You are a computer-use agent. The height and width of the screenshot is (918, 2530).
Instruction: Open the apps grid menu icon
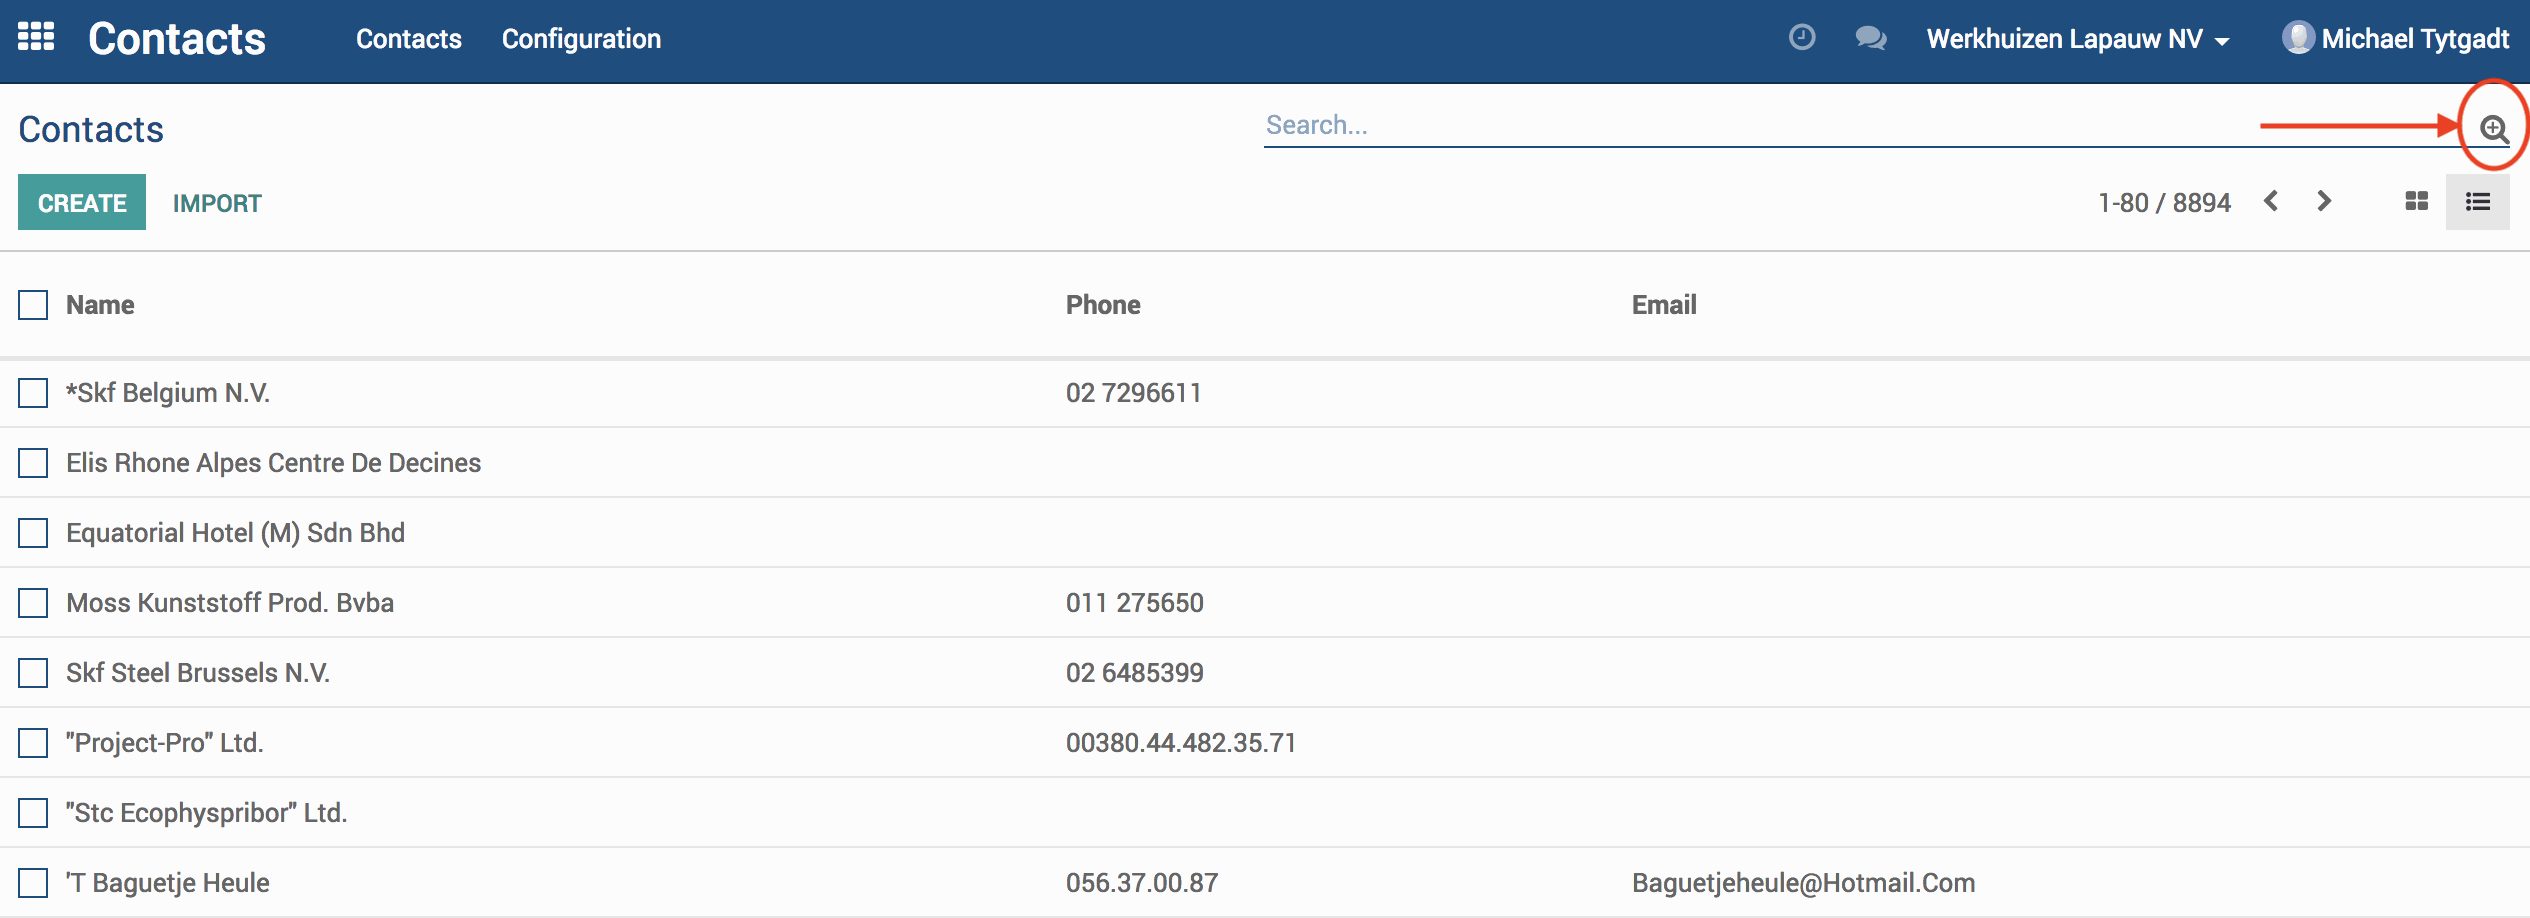(36, 37)
